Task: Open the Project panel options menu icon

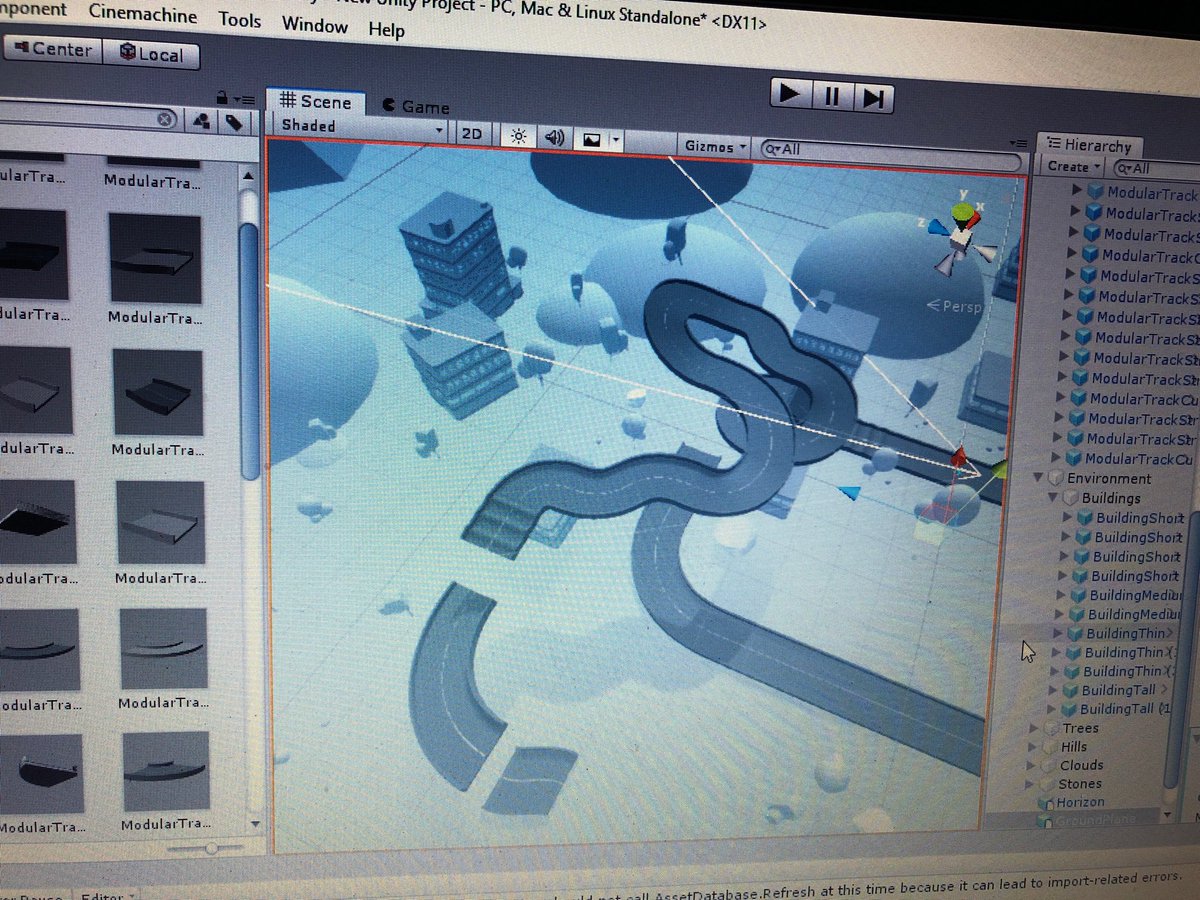Action: coord(243,99)
